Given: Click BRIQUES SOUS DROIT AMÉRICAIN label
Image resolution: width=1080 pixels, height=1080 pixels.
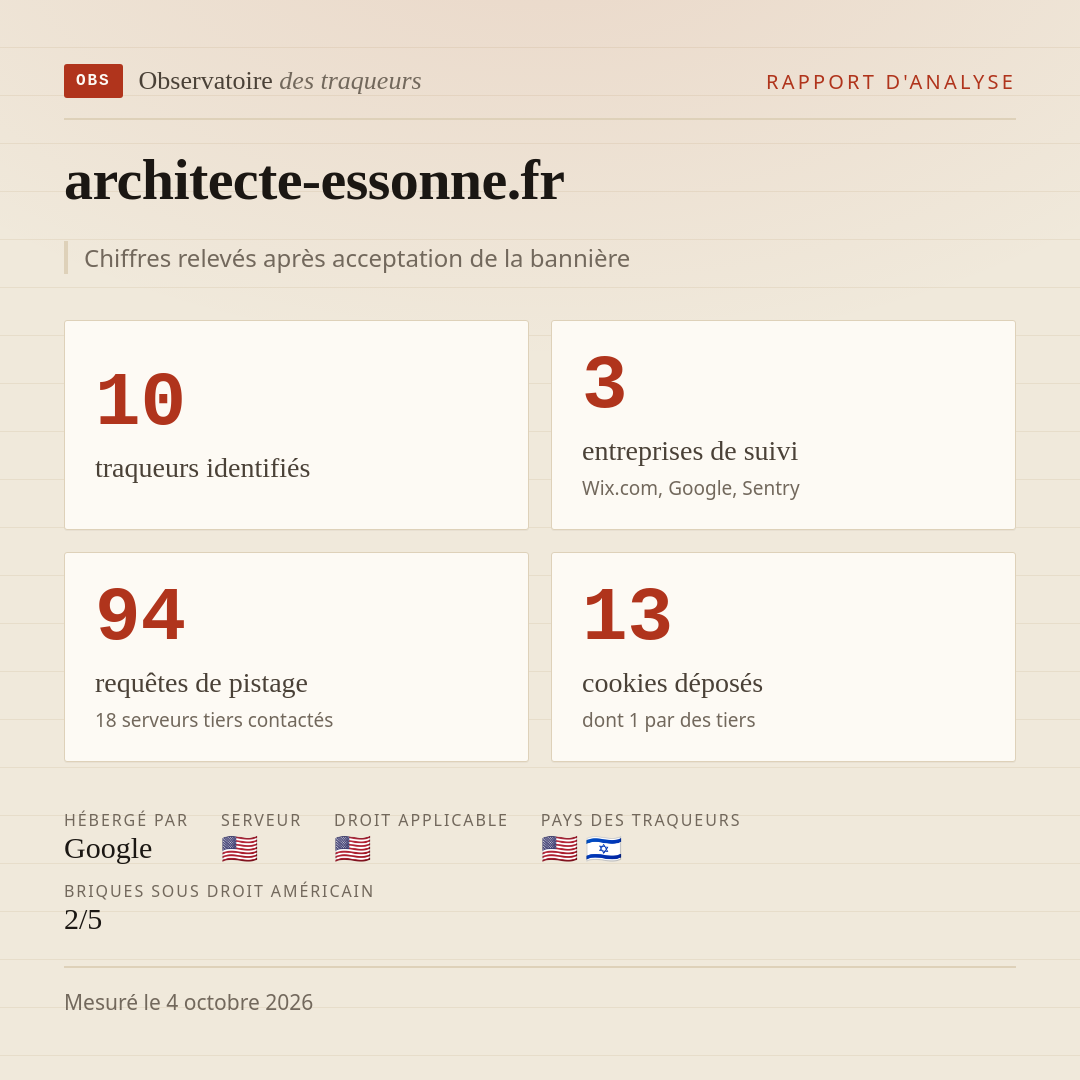Looking at the screenshot, I should 219,891.
